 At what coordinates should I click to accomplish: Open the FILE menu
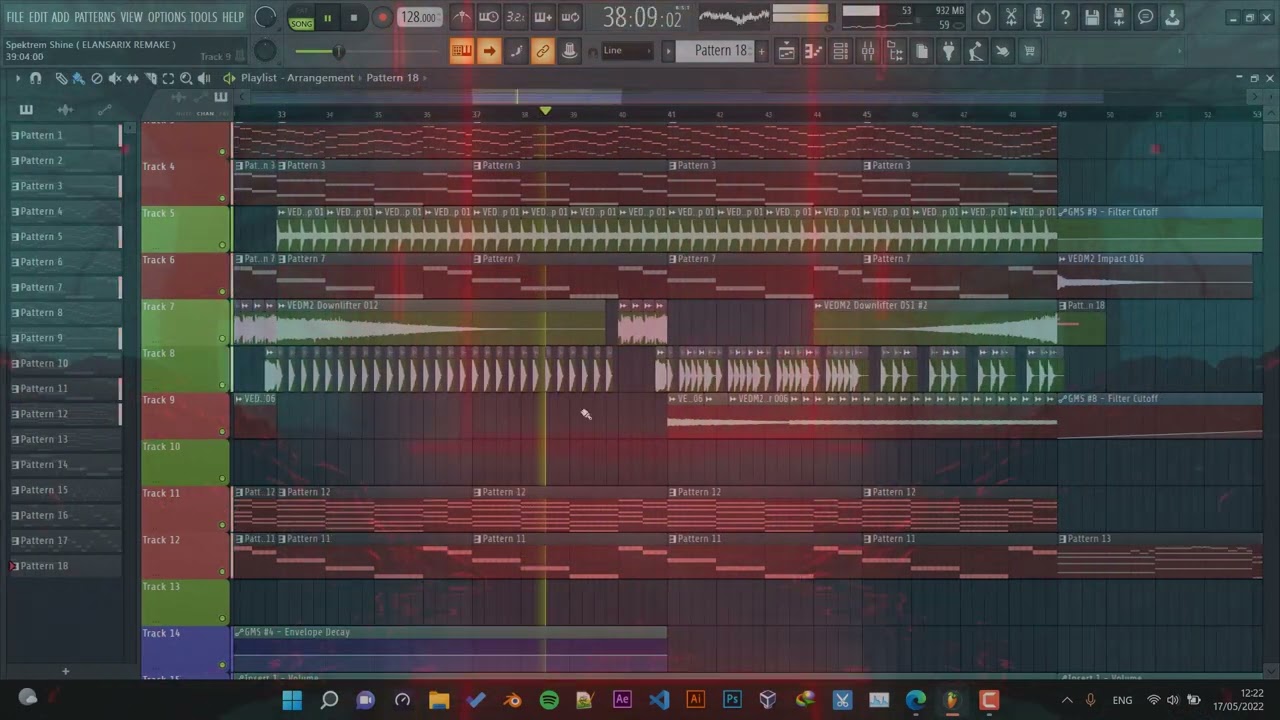(15, 17)
